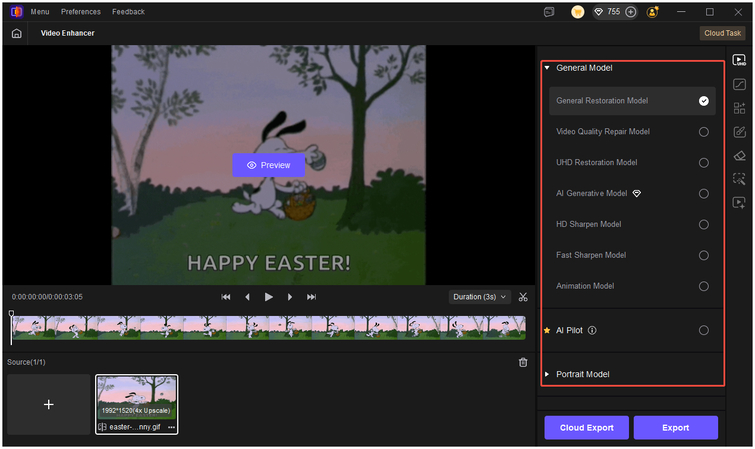
Task: Click the timeline filmstrip track
Action: point(269,328)
